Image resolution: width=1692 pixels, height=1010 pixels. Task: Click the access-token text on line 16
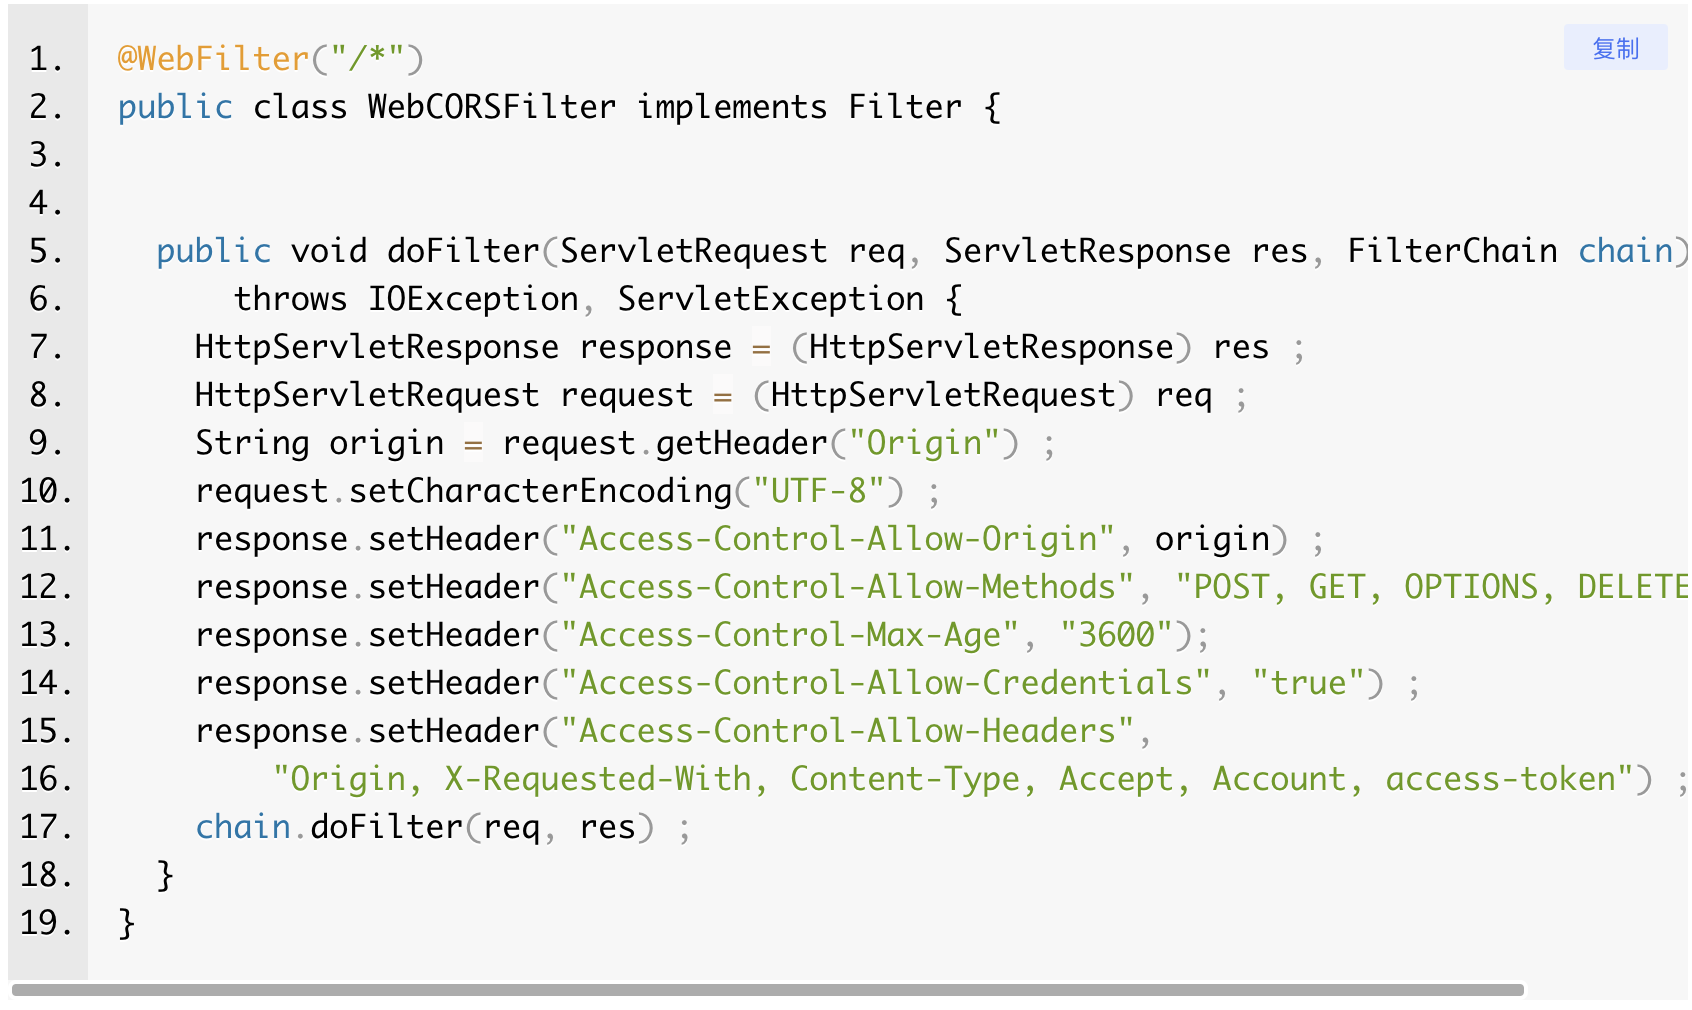tap(1500, 779)
